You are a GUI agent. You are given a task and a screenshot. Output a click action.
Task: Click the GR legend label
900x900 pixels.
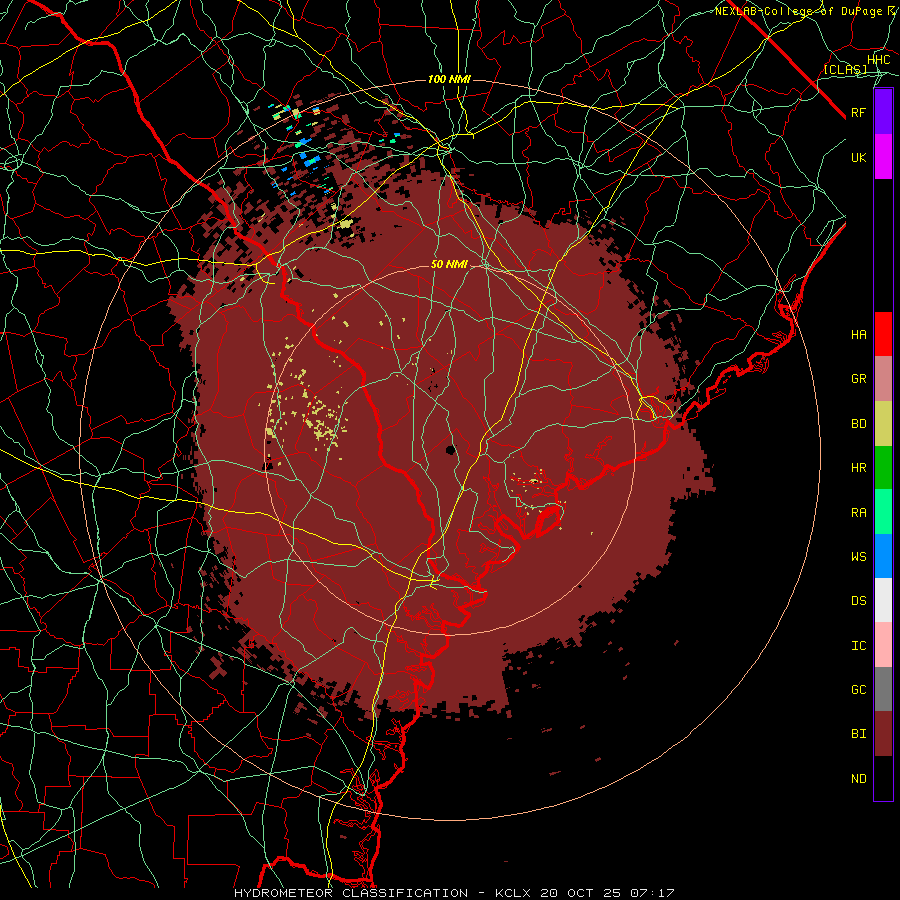(859, 379)
